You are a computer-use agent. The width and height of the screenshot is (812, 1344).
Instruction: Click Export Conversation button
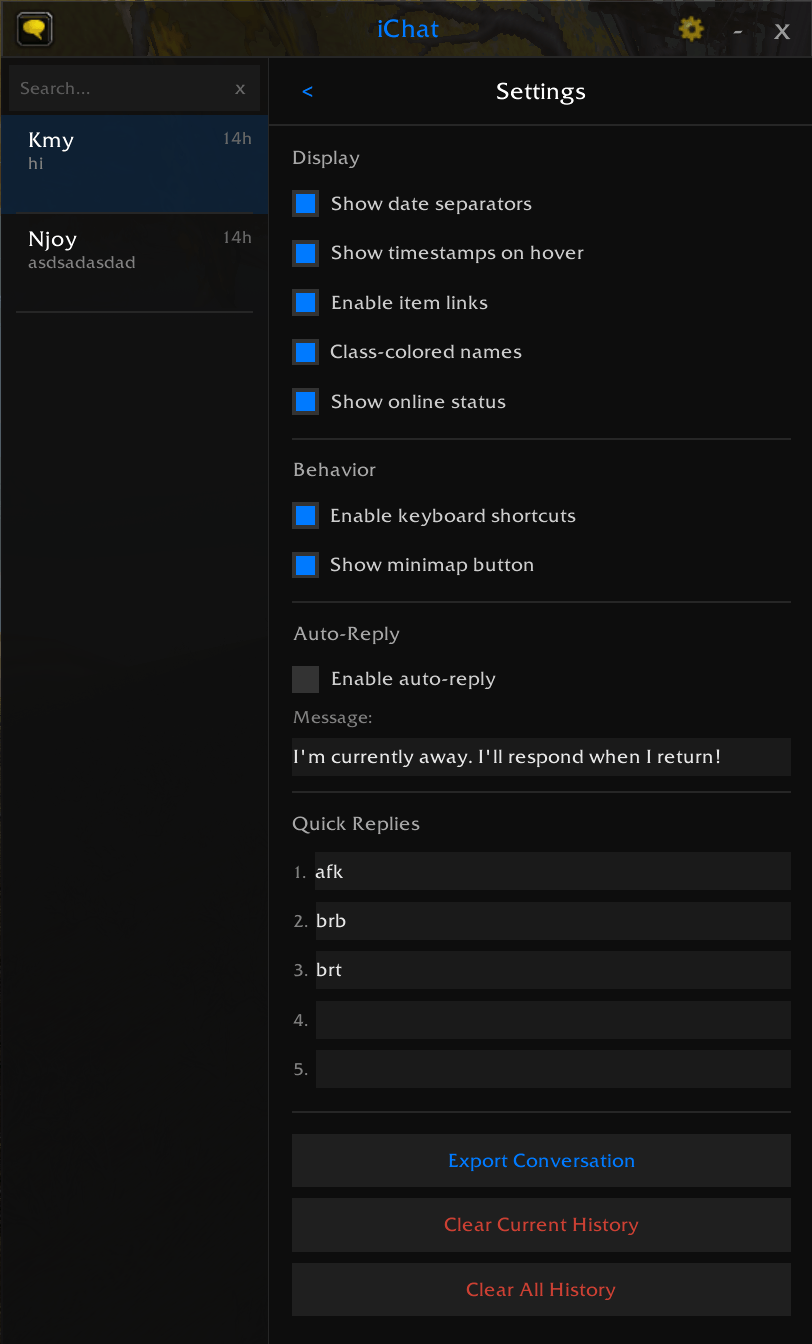tap(541, 1161)
